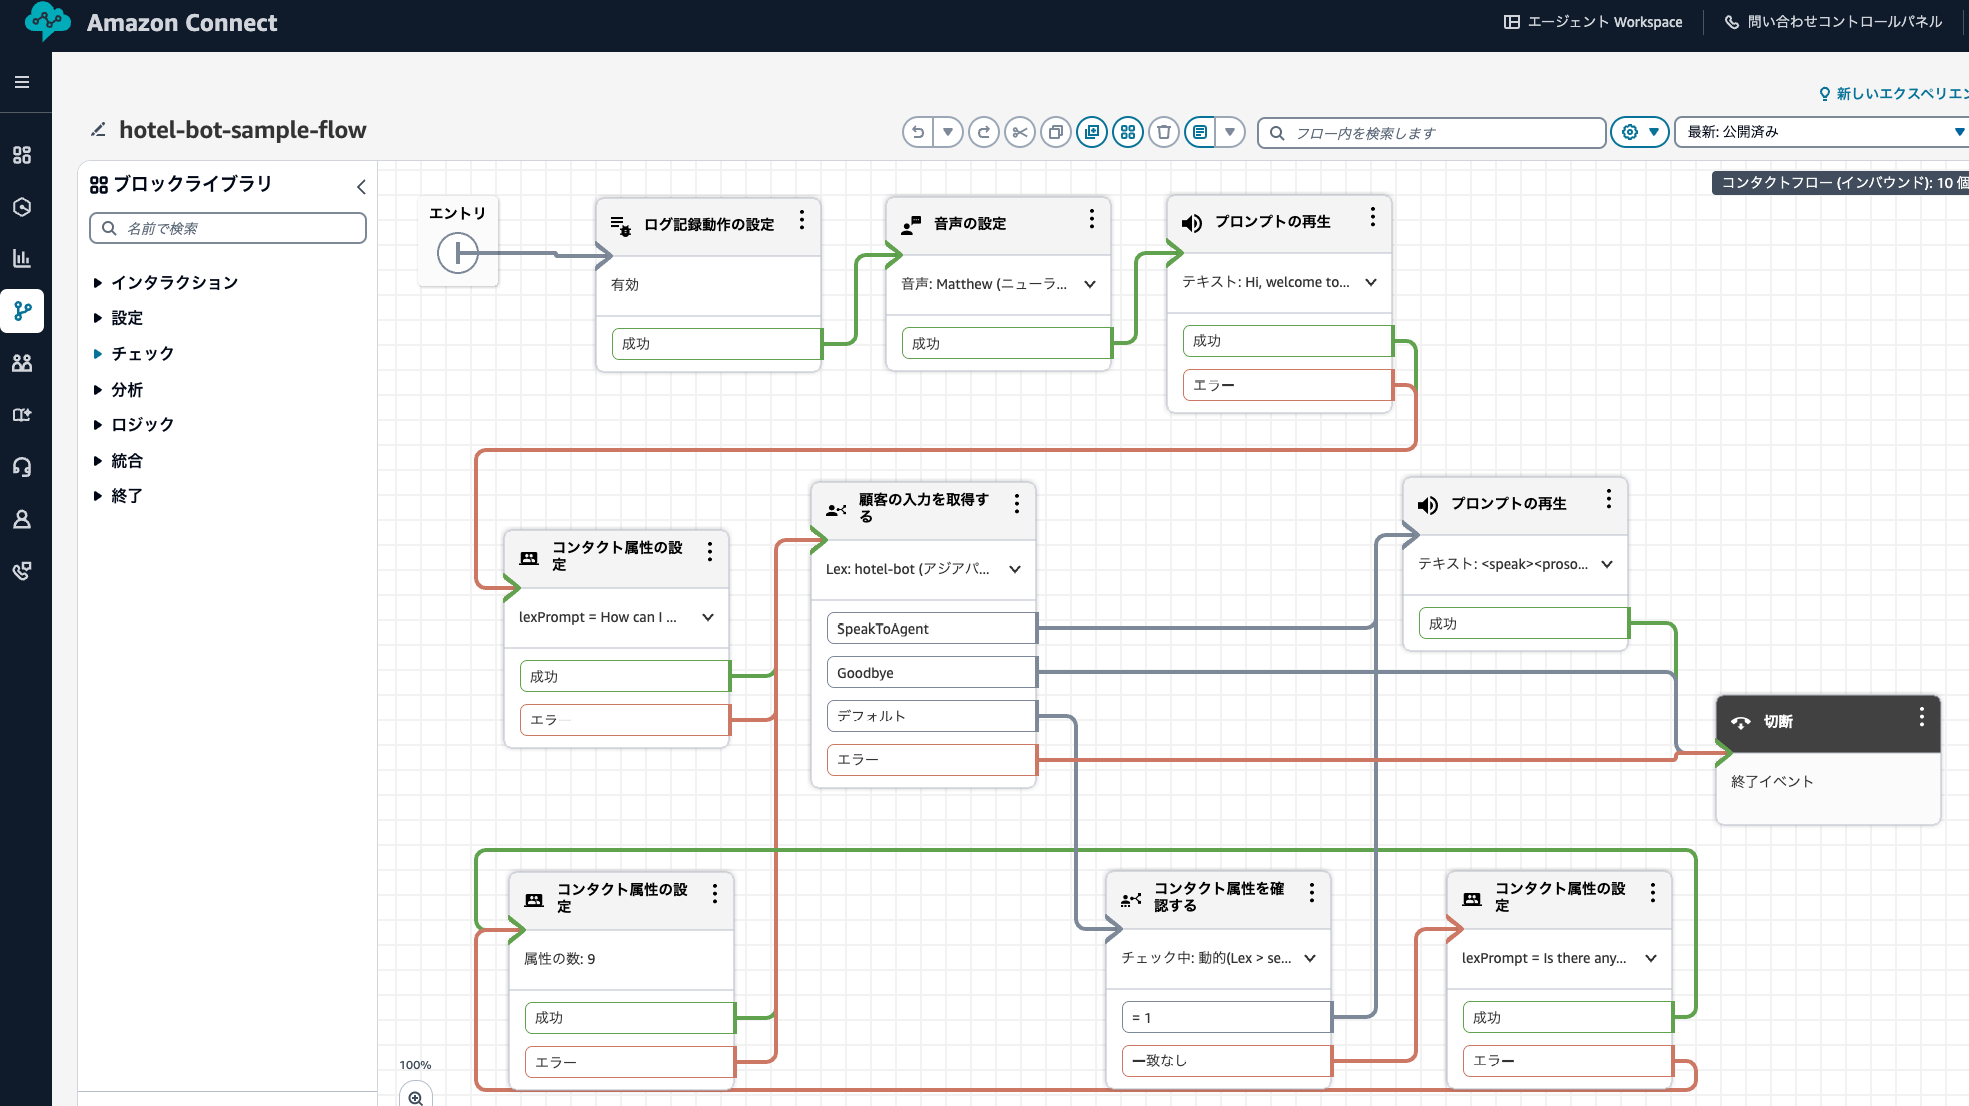Open options menu of 切断 block
The image size is (1969, 1106).
point(1921,717)
